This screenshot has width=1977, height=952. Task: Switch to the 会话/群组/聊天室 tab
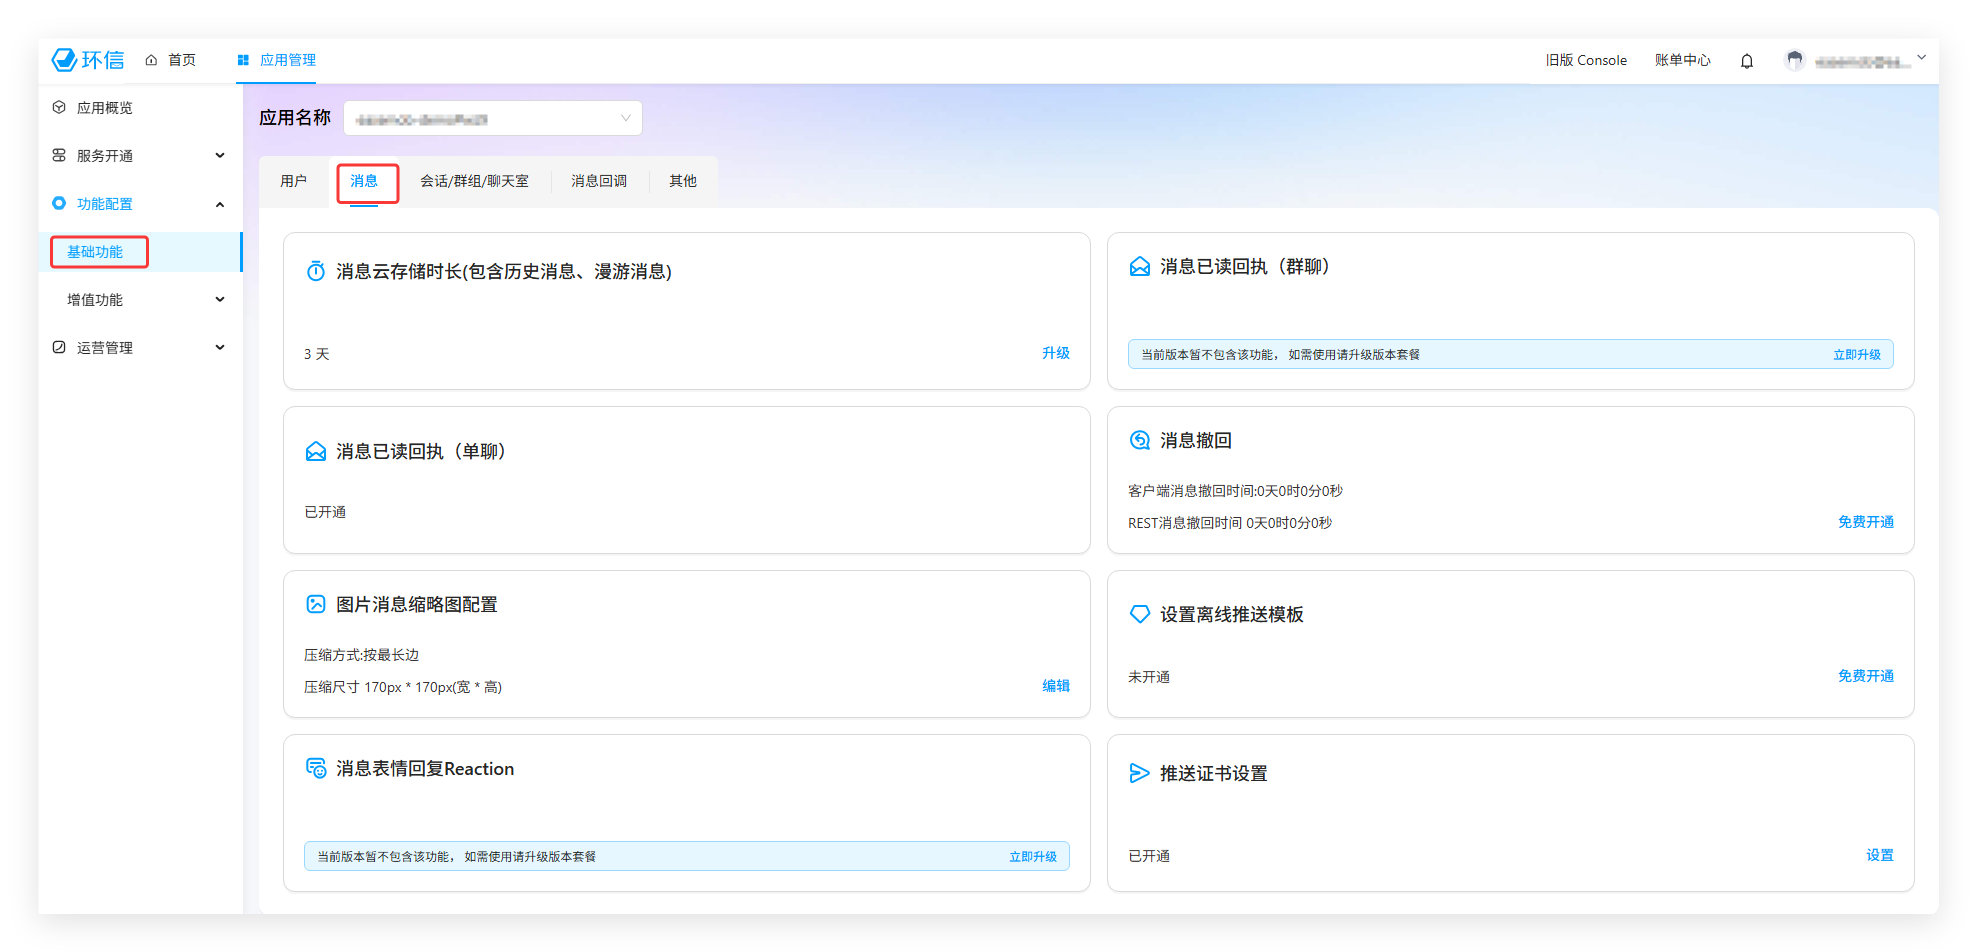click(474, 181)
